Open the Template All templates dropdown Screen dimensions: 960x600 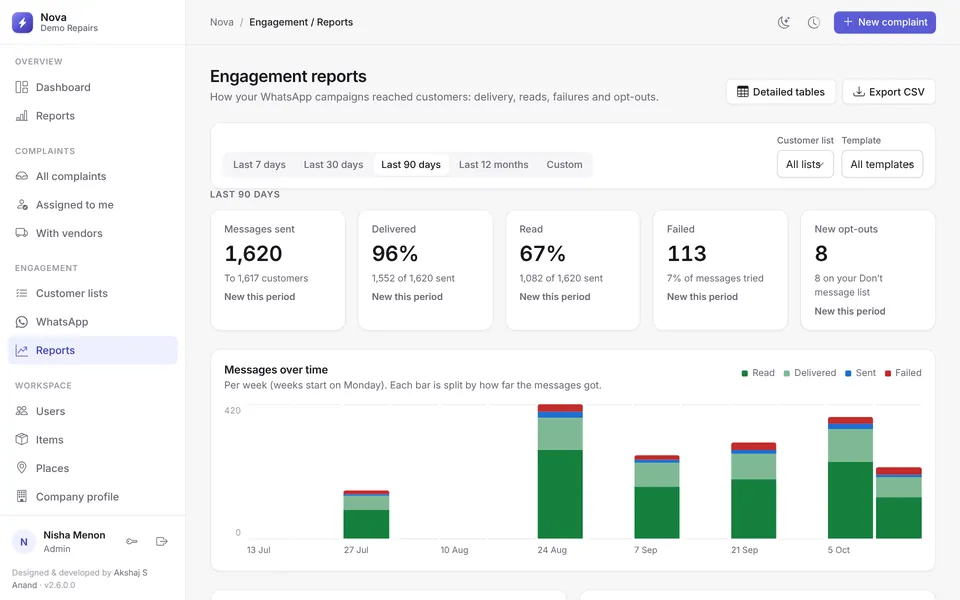pyautogui.click(x=882, y=164)
